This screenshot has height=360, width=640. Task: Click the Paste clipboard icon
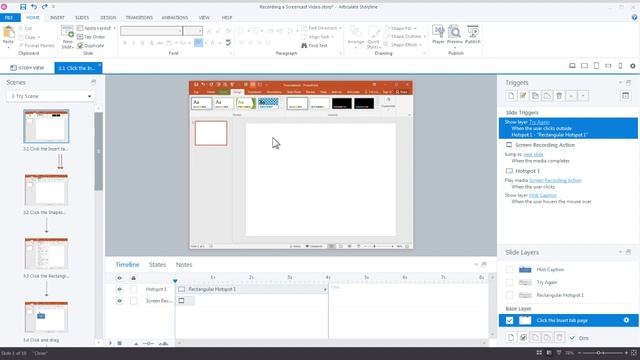tap(8, 32)
